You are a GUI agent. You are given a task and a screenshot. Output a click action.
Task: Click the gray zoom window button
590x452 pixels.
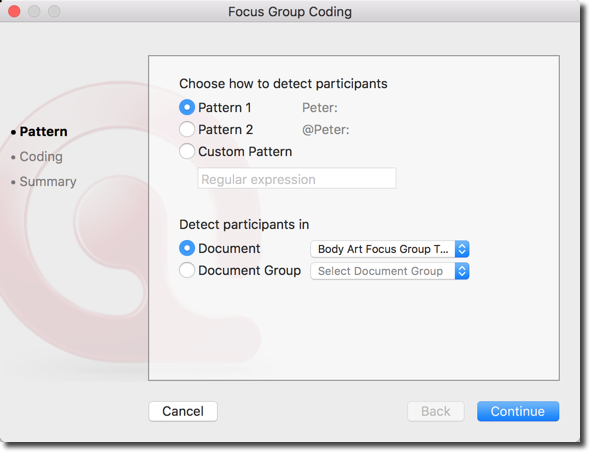coord(54,11)
